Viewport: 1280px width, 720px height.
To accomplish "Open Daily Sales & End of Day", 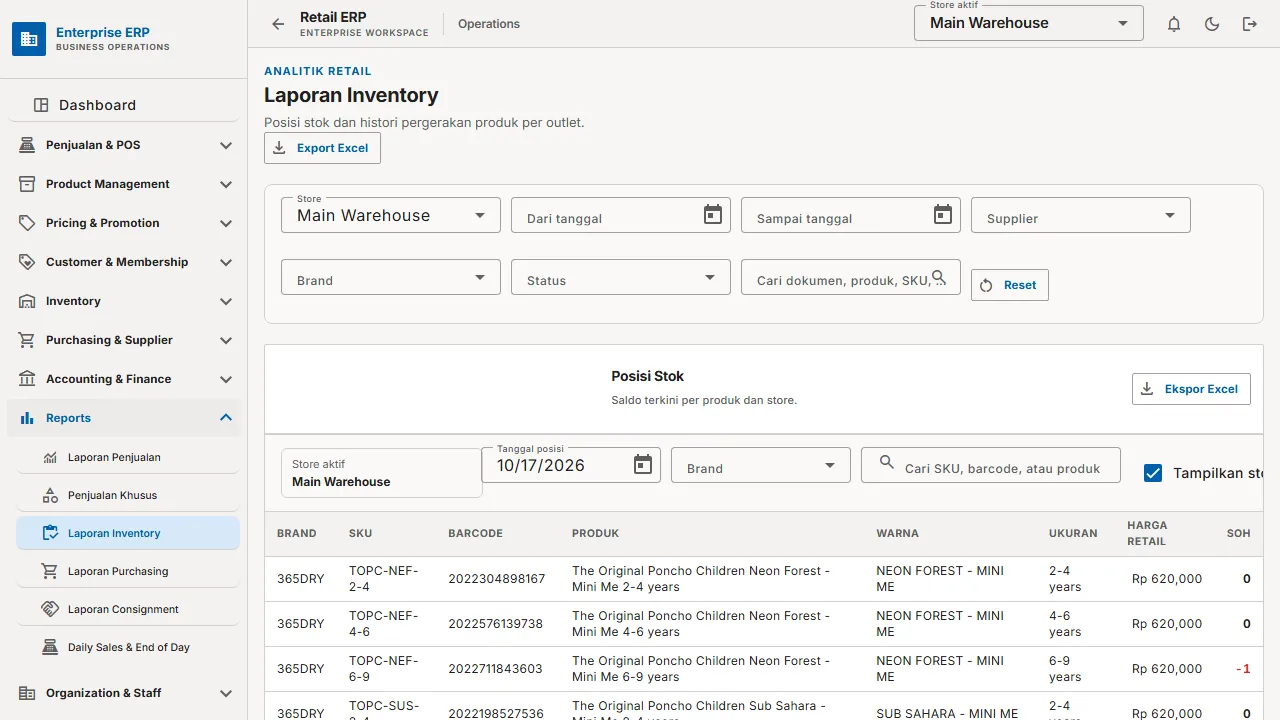I will click(x=128, y=647).
